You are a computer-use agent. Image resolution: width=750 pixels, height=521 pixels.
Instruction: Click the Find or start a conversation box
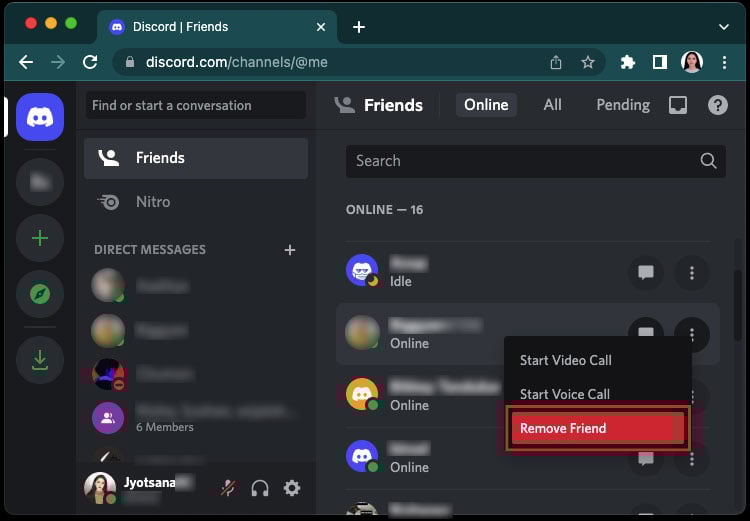(196, 105)
